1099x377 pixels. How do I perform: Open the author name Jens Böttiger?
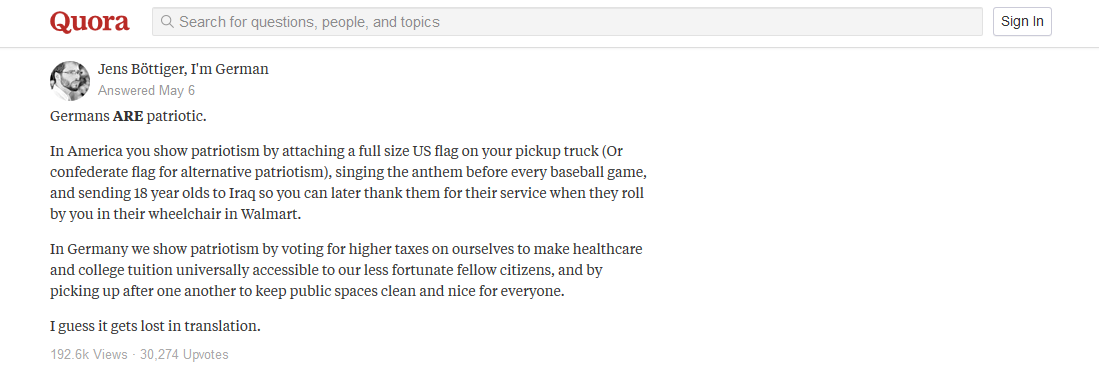(142, 69)
